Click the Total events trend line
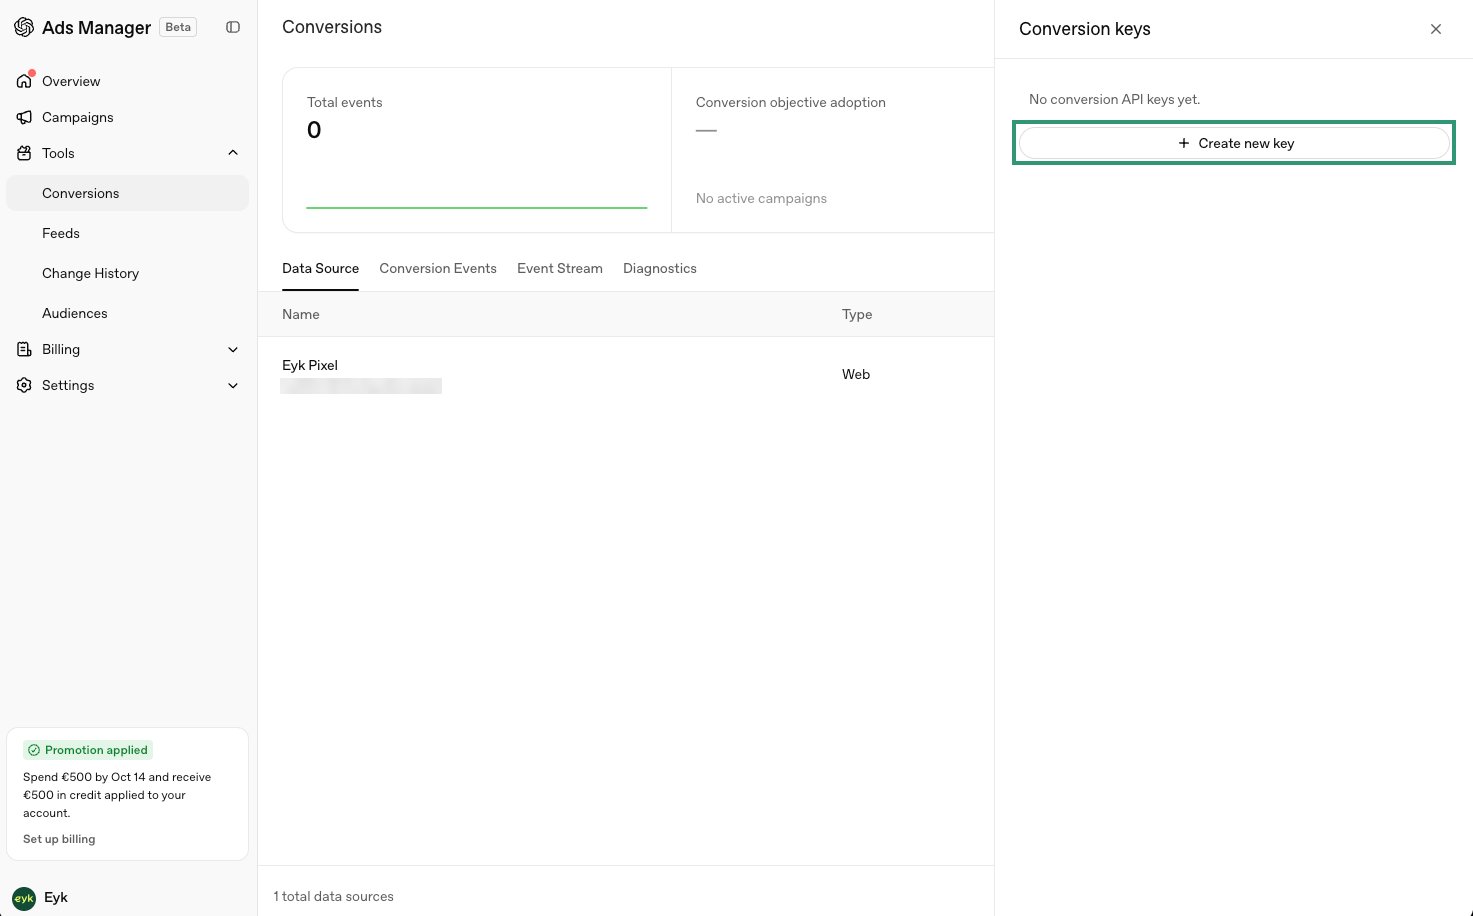 point(477,207)
